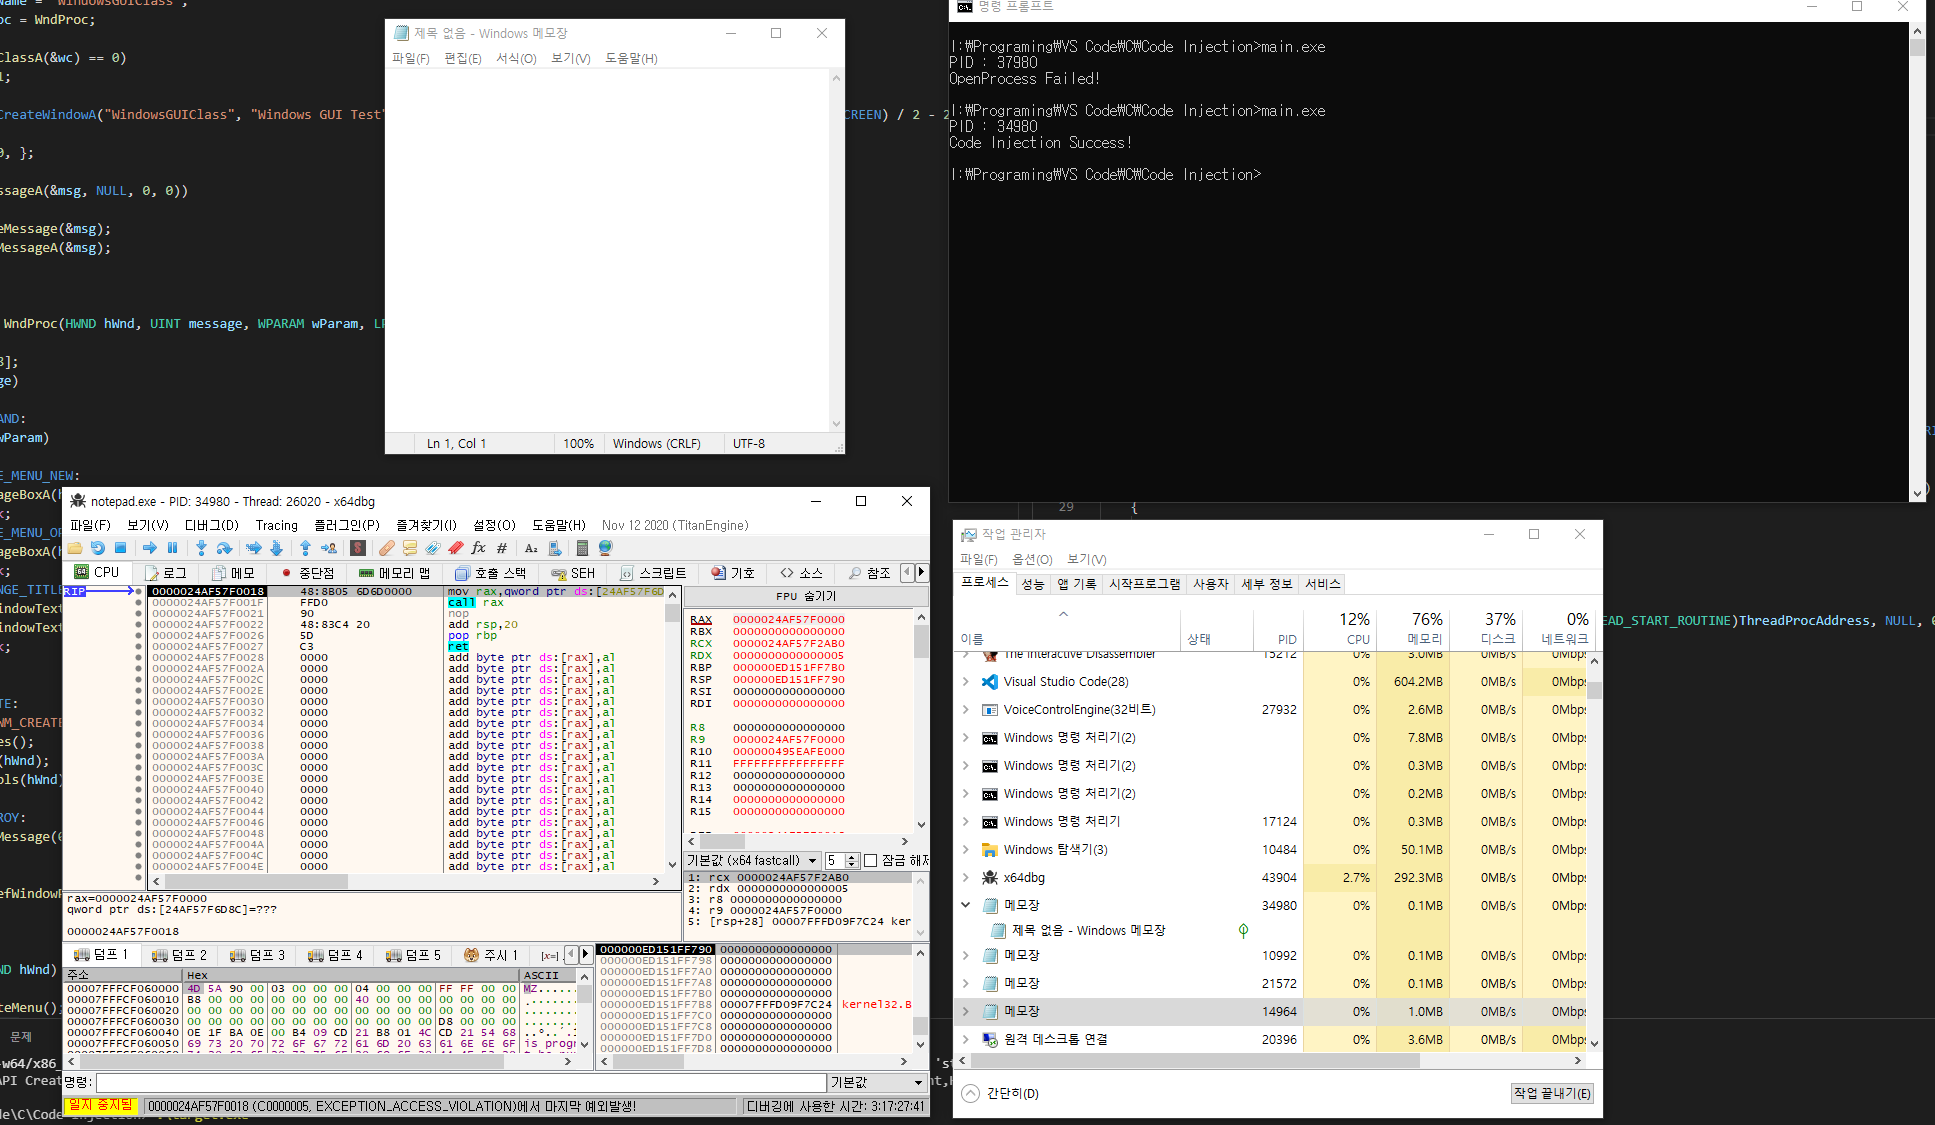
Task: Click the functions fx icon
Action: click(478, 548)
